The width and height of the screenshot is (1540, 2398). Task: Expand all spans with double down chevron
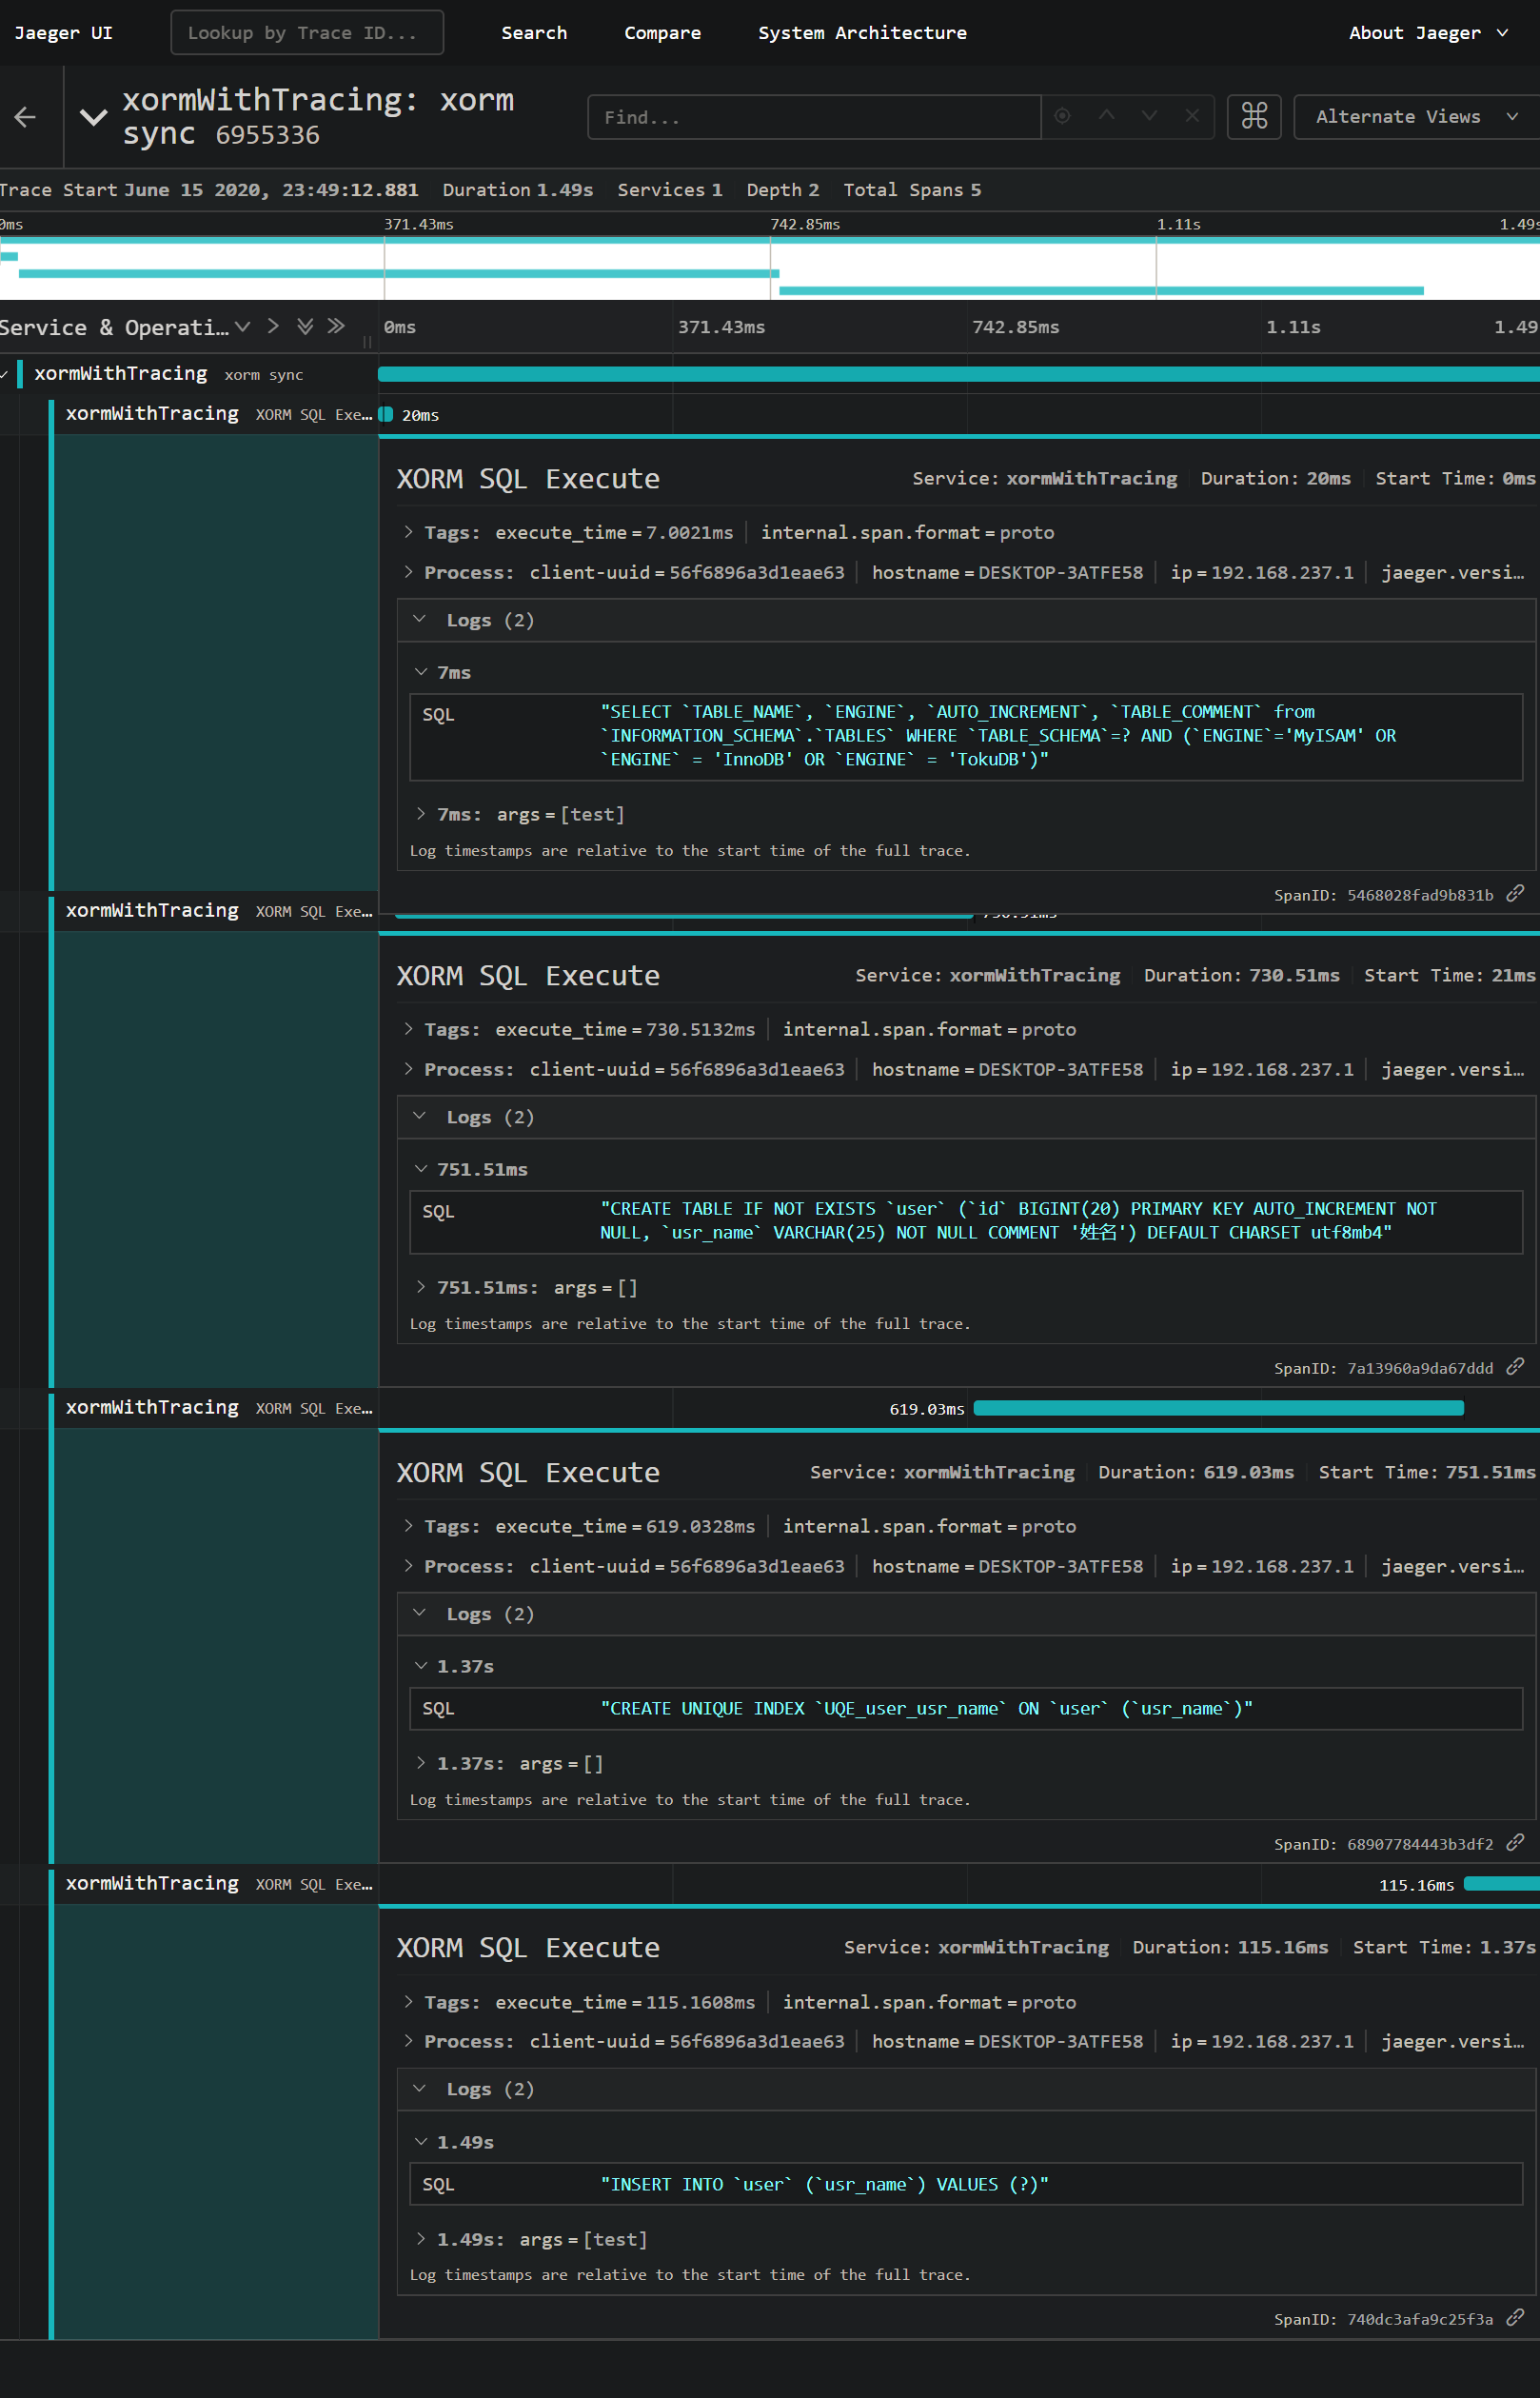tap(305, 326)
